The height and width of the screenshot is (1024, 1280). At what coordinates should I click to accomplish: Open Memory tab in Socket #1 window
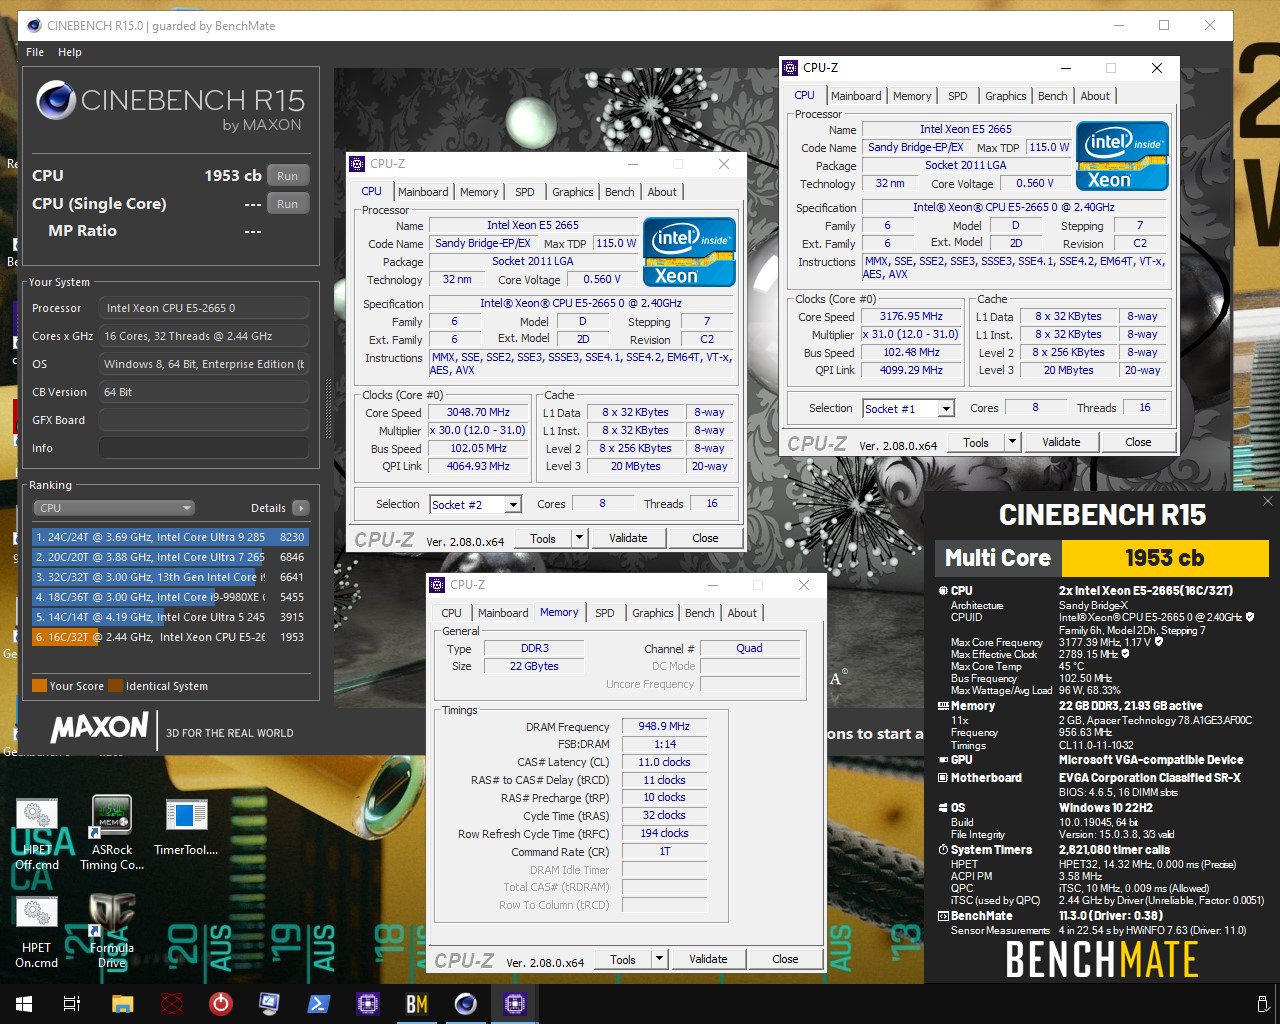912,96
